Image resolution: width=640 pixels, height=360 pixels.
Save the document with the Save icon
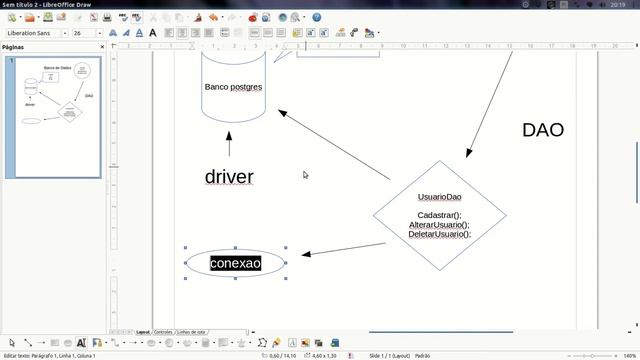[x=48, y=17]
